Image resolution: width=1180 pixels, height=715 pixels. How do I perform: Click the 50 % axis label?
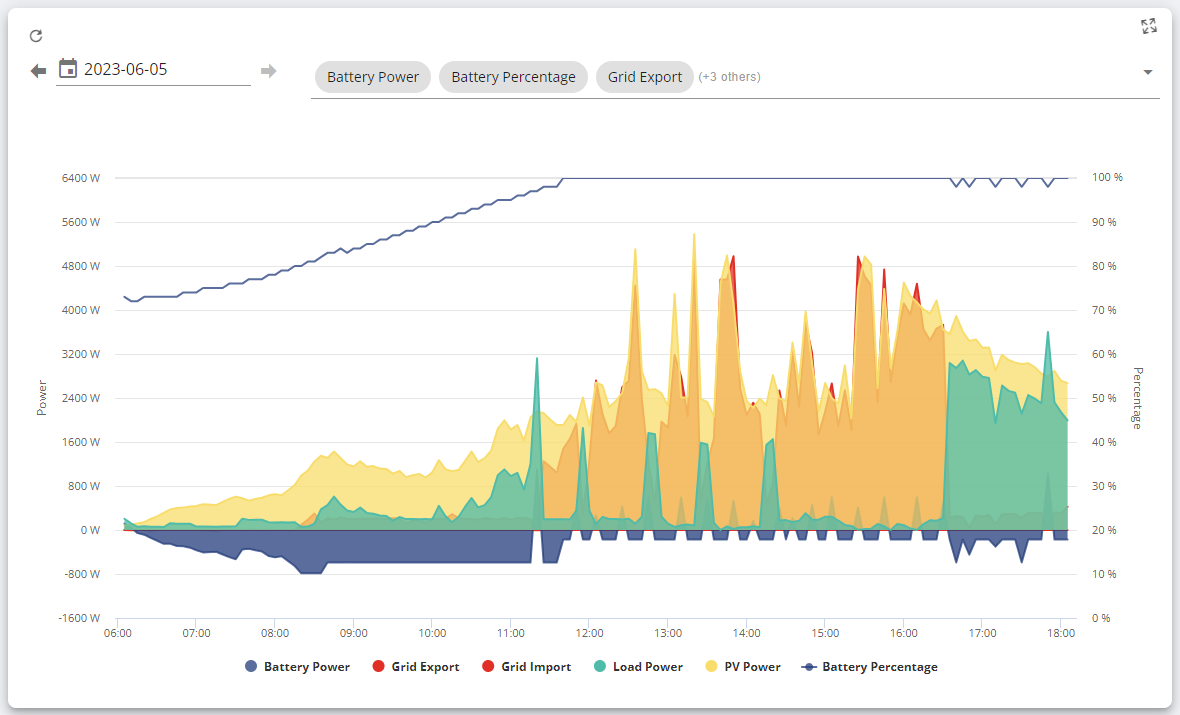click(1104, 397)
